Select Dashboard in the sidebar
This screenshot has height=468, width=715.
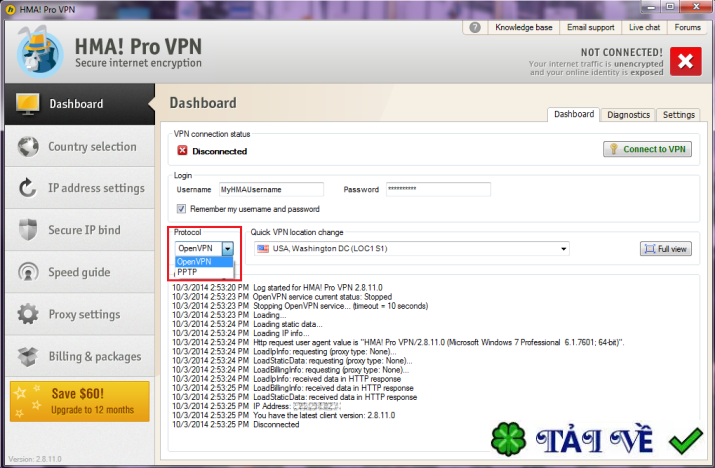(x=80, y=104)
